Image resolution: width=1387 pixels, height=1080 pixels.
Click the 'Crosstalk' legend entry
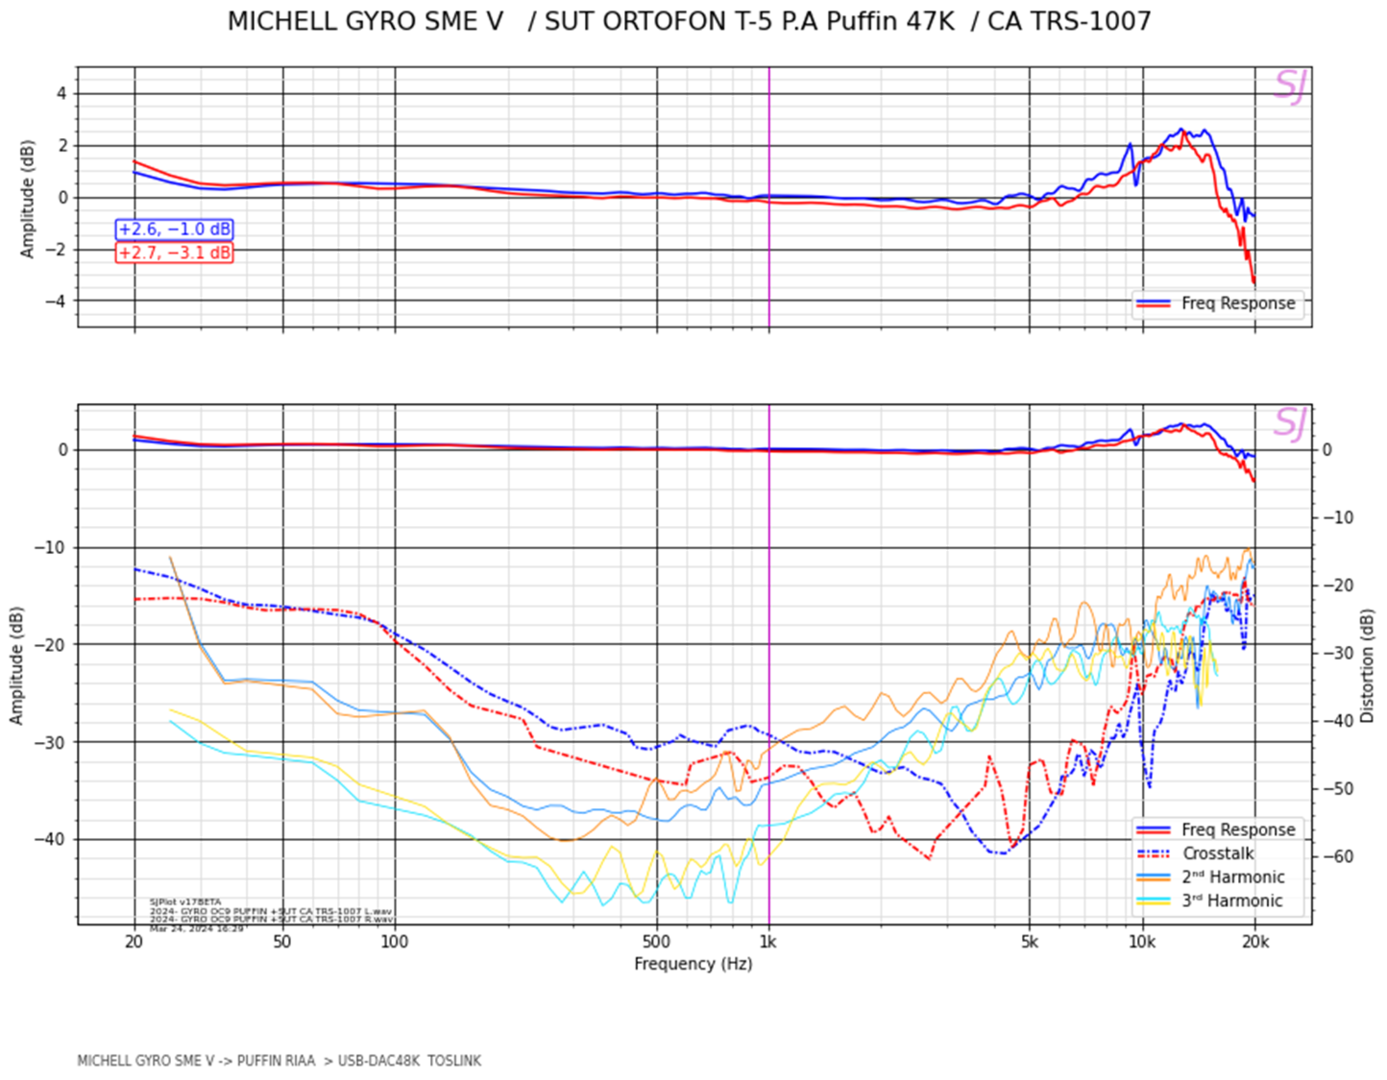coord(1218,853)
